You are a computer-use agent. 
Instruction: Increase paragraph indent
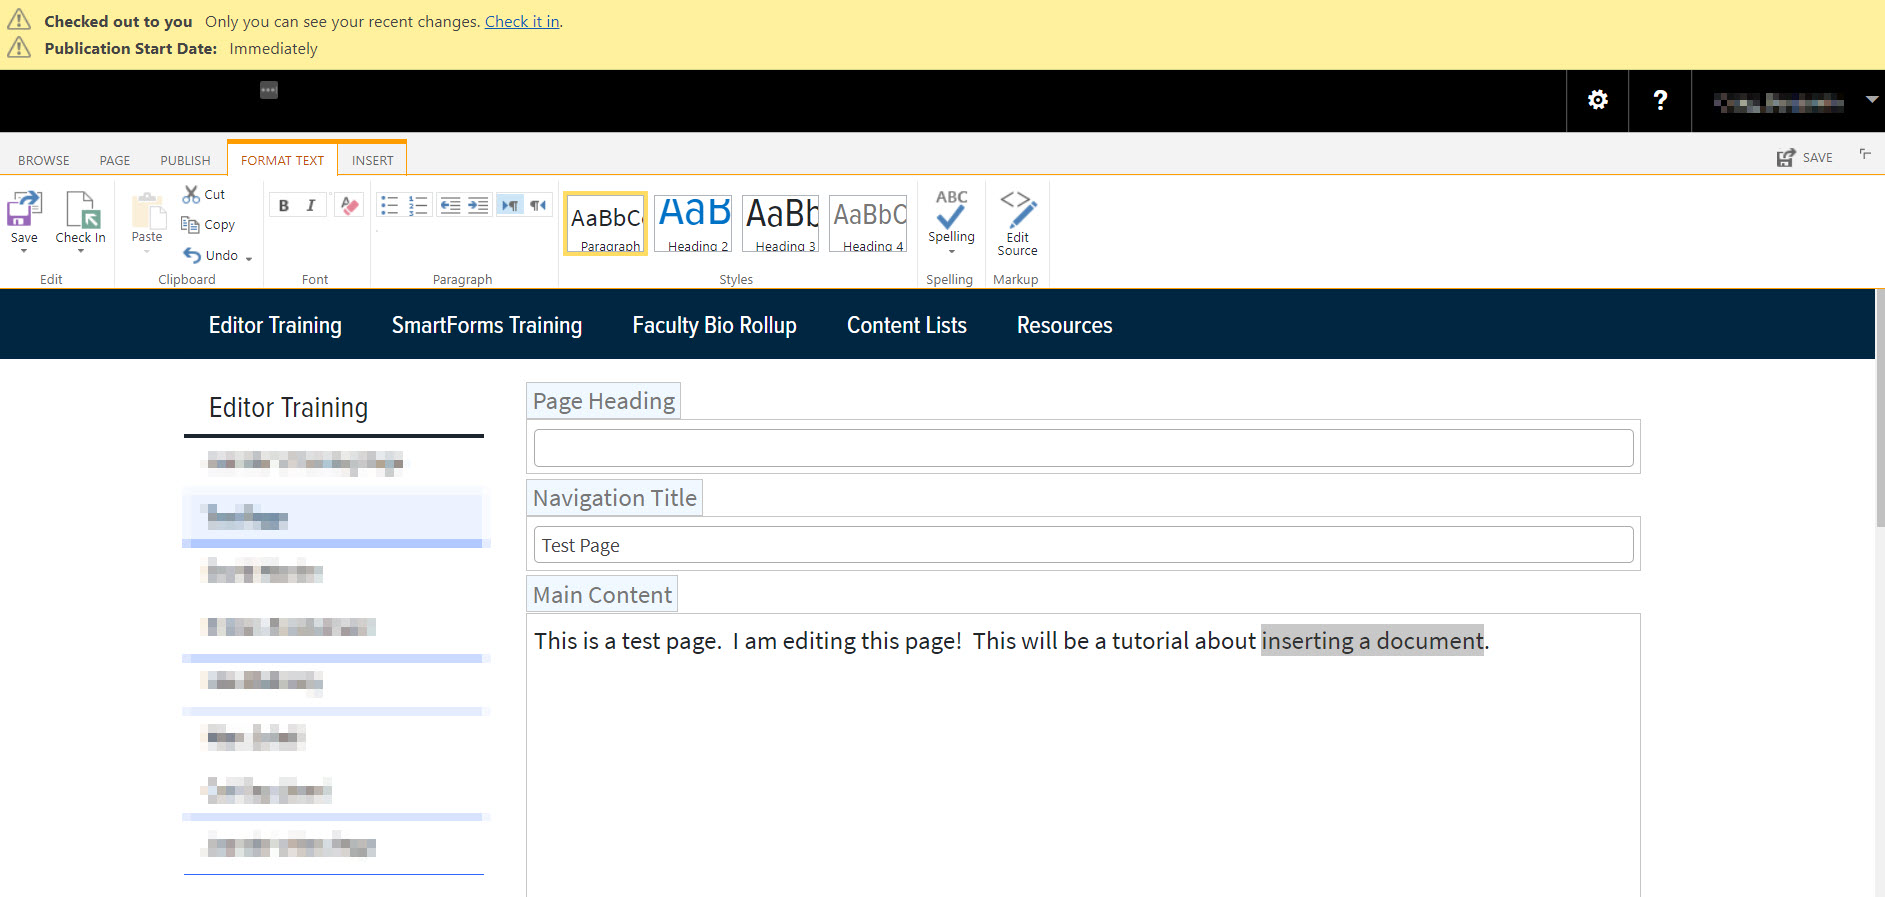(478, 205)
